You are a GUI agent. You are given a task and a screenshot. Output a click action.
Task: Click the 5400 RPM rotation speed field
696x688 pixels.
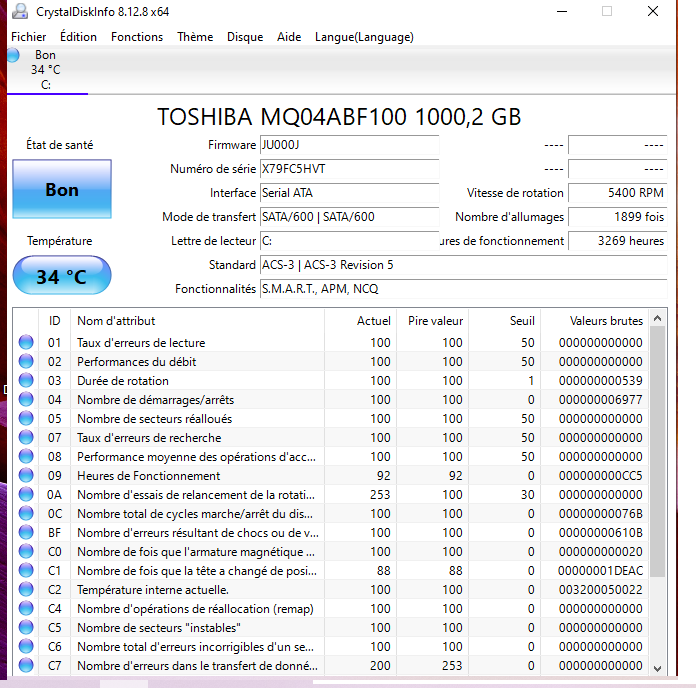(617, 193)
